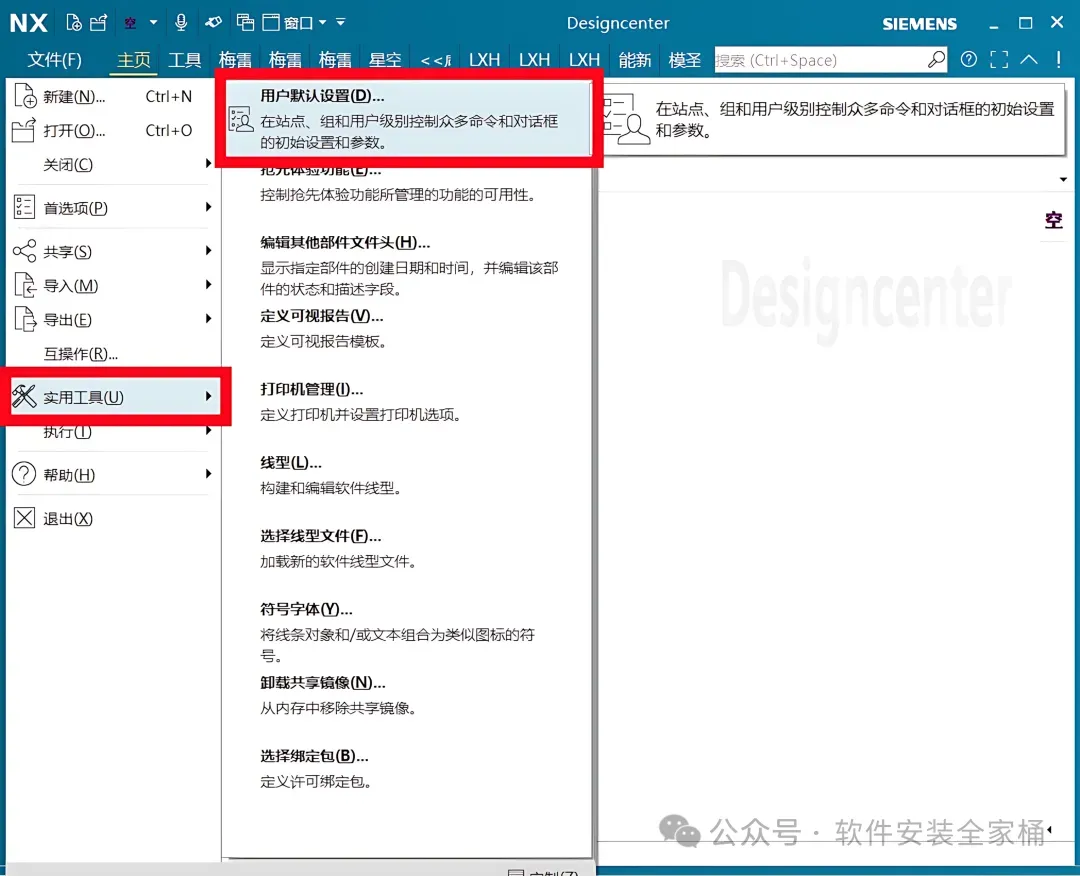Expand the 导入(M) submenu arrow

[x=208, y=284]
